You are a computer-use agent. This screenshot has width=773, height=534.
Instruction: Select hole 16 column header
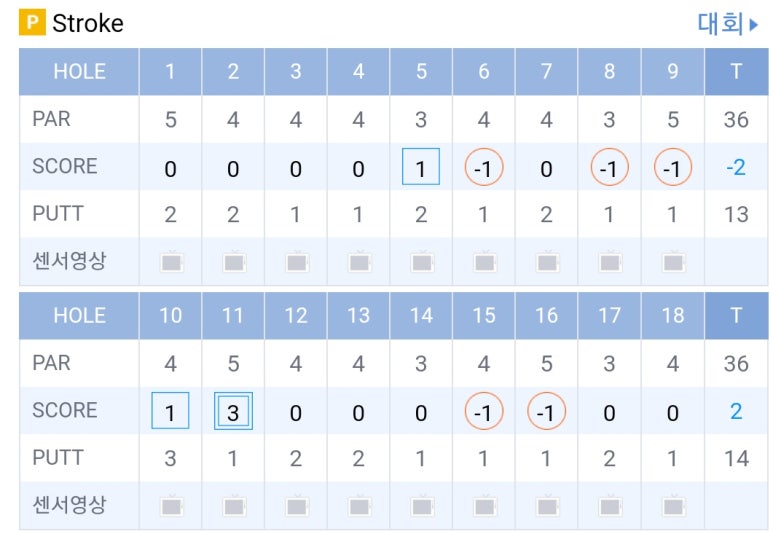point(546,316)
